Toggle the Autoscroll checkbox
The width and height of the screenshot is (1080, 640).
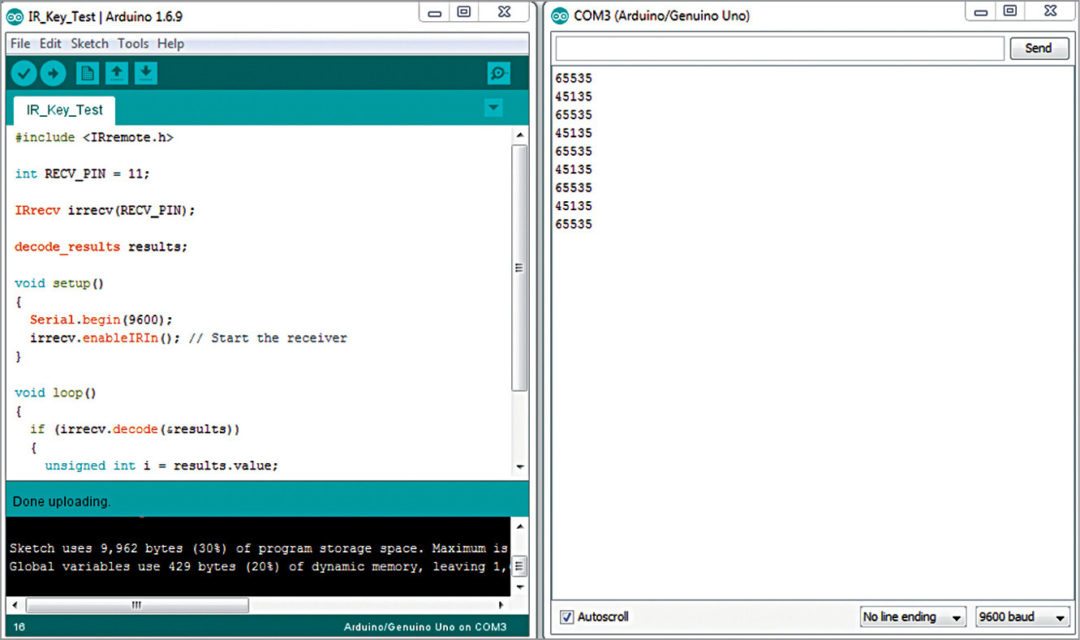click(x=566, y=617)
